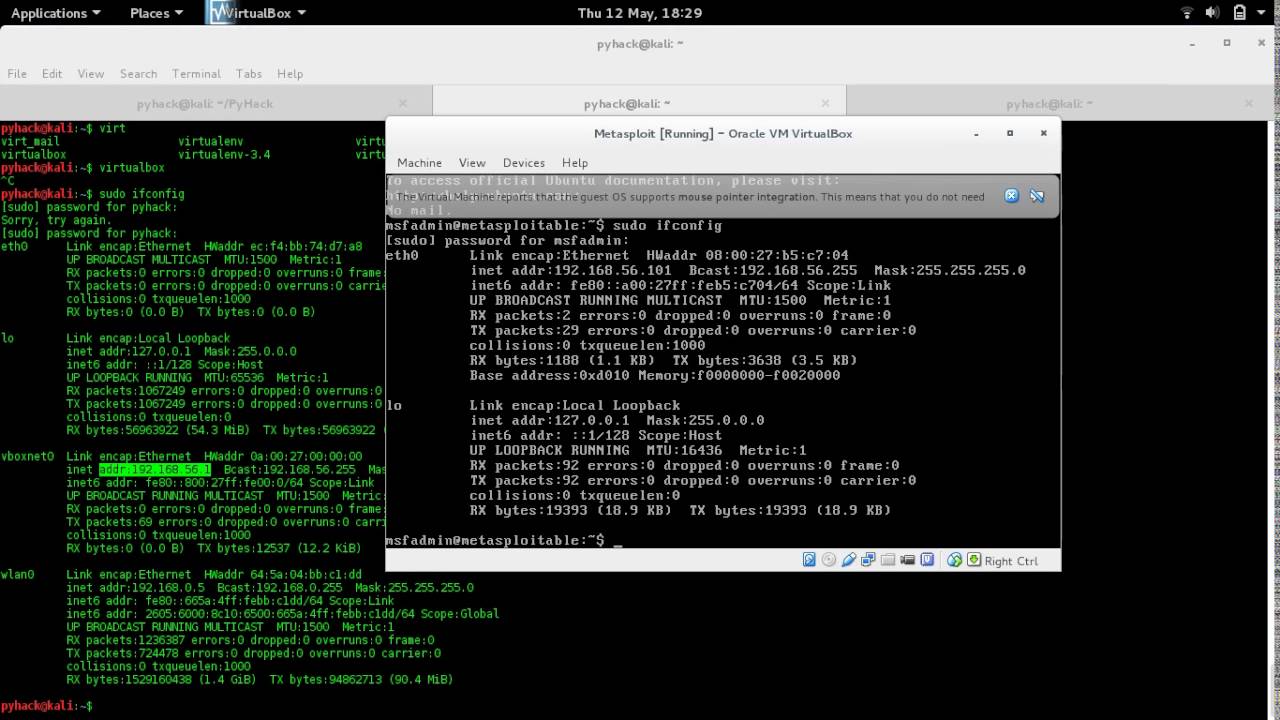
Task: Open the VirtualBox app menu in top panel
Action: (258, 13)
